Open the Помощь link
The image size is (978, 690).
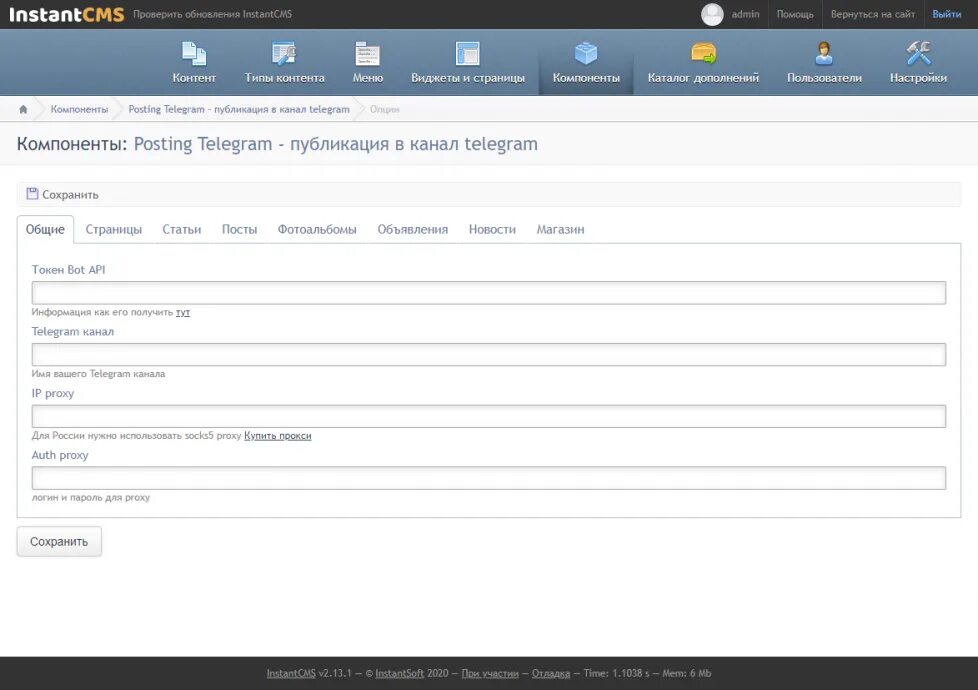tap(795, 14)
